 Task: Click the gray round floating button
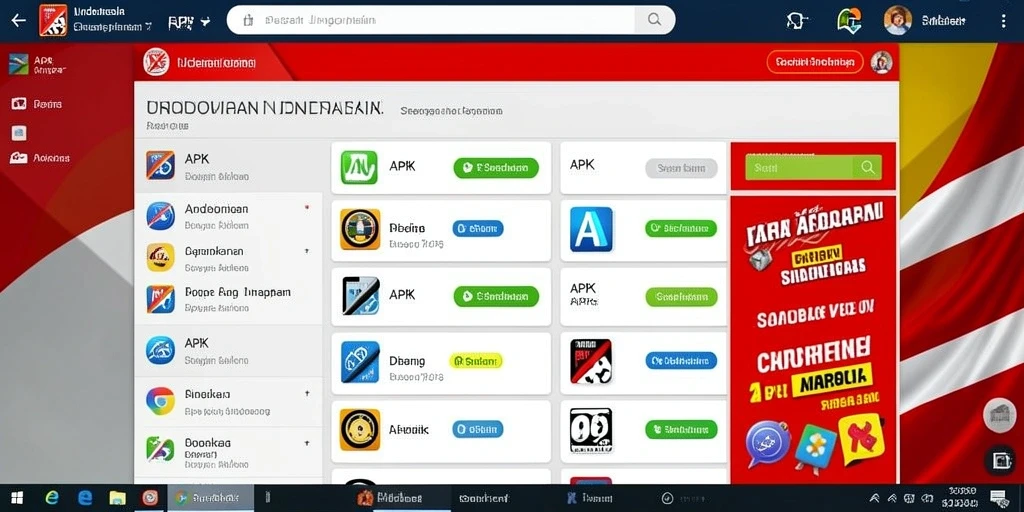pos(1000,414)
